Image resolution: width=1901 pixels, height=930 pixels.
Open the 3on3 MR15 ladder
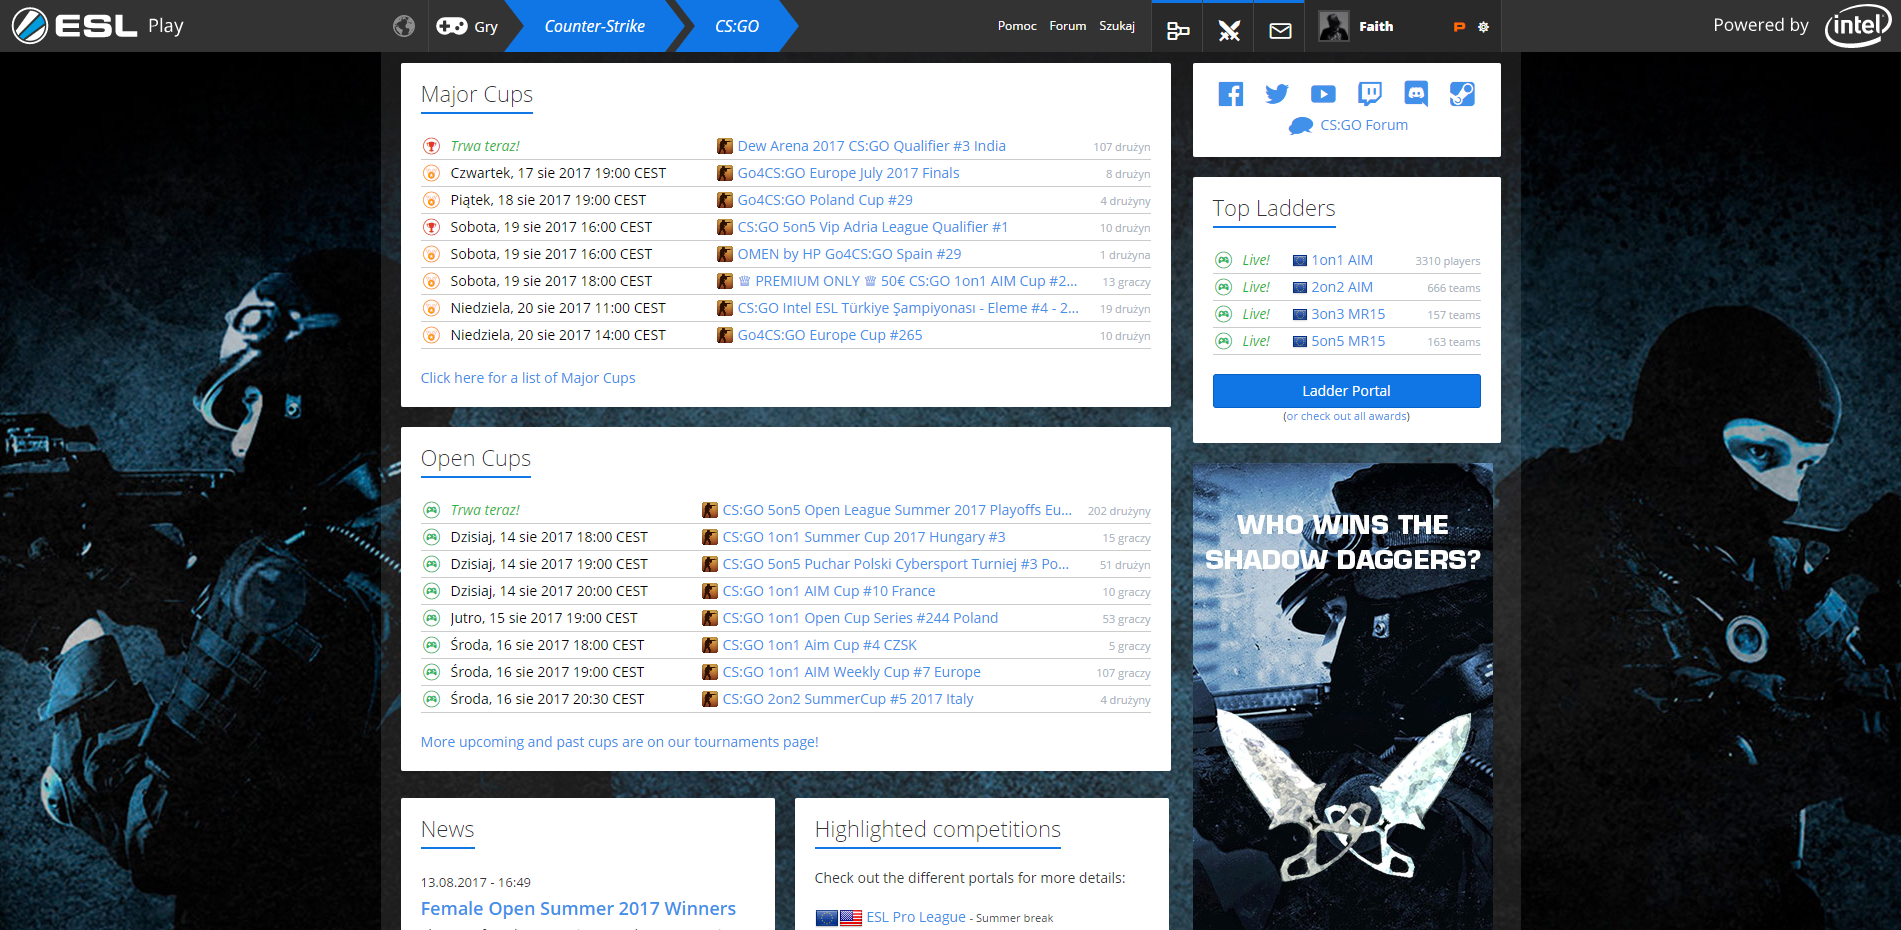tap(1348, 314)
